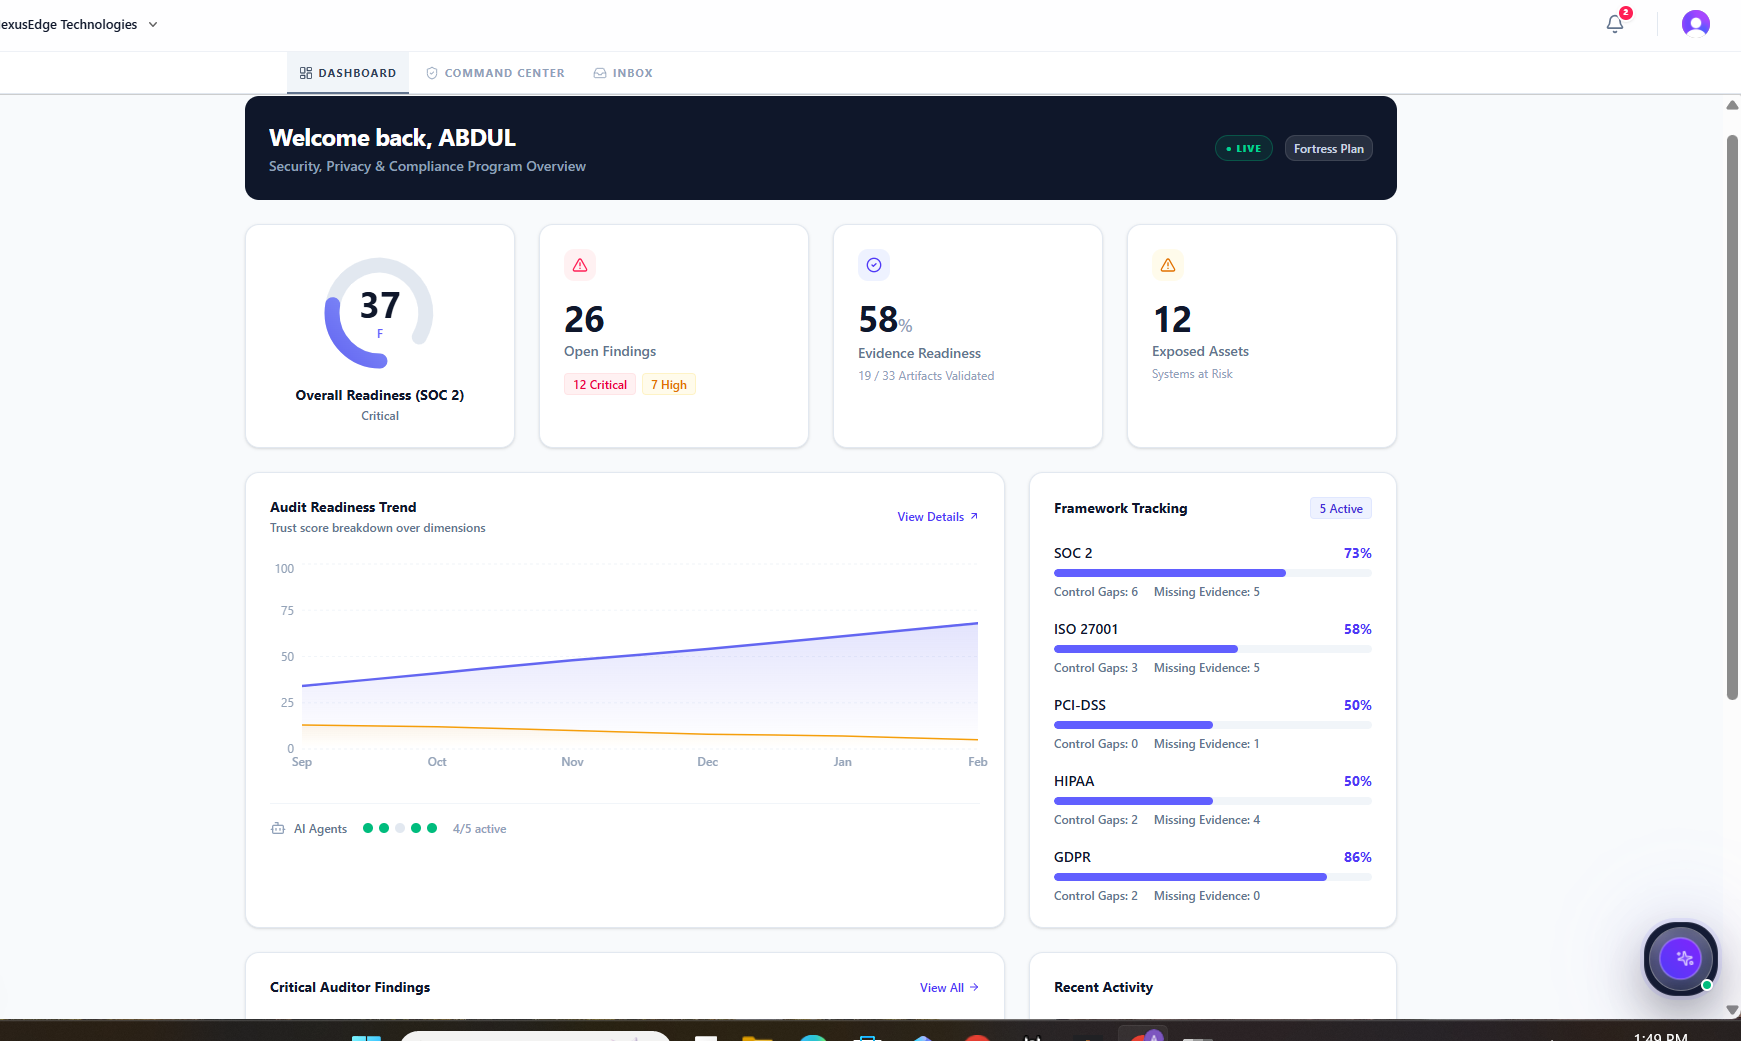Click the red alert icon above Open Findings
Screen dimensions: 1741x1041
click(580, 265)
